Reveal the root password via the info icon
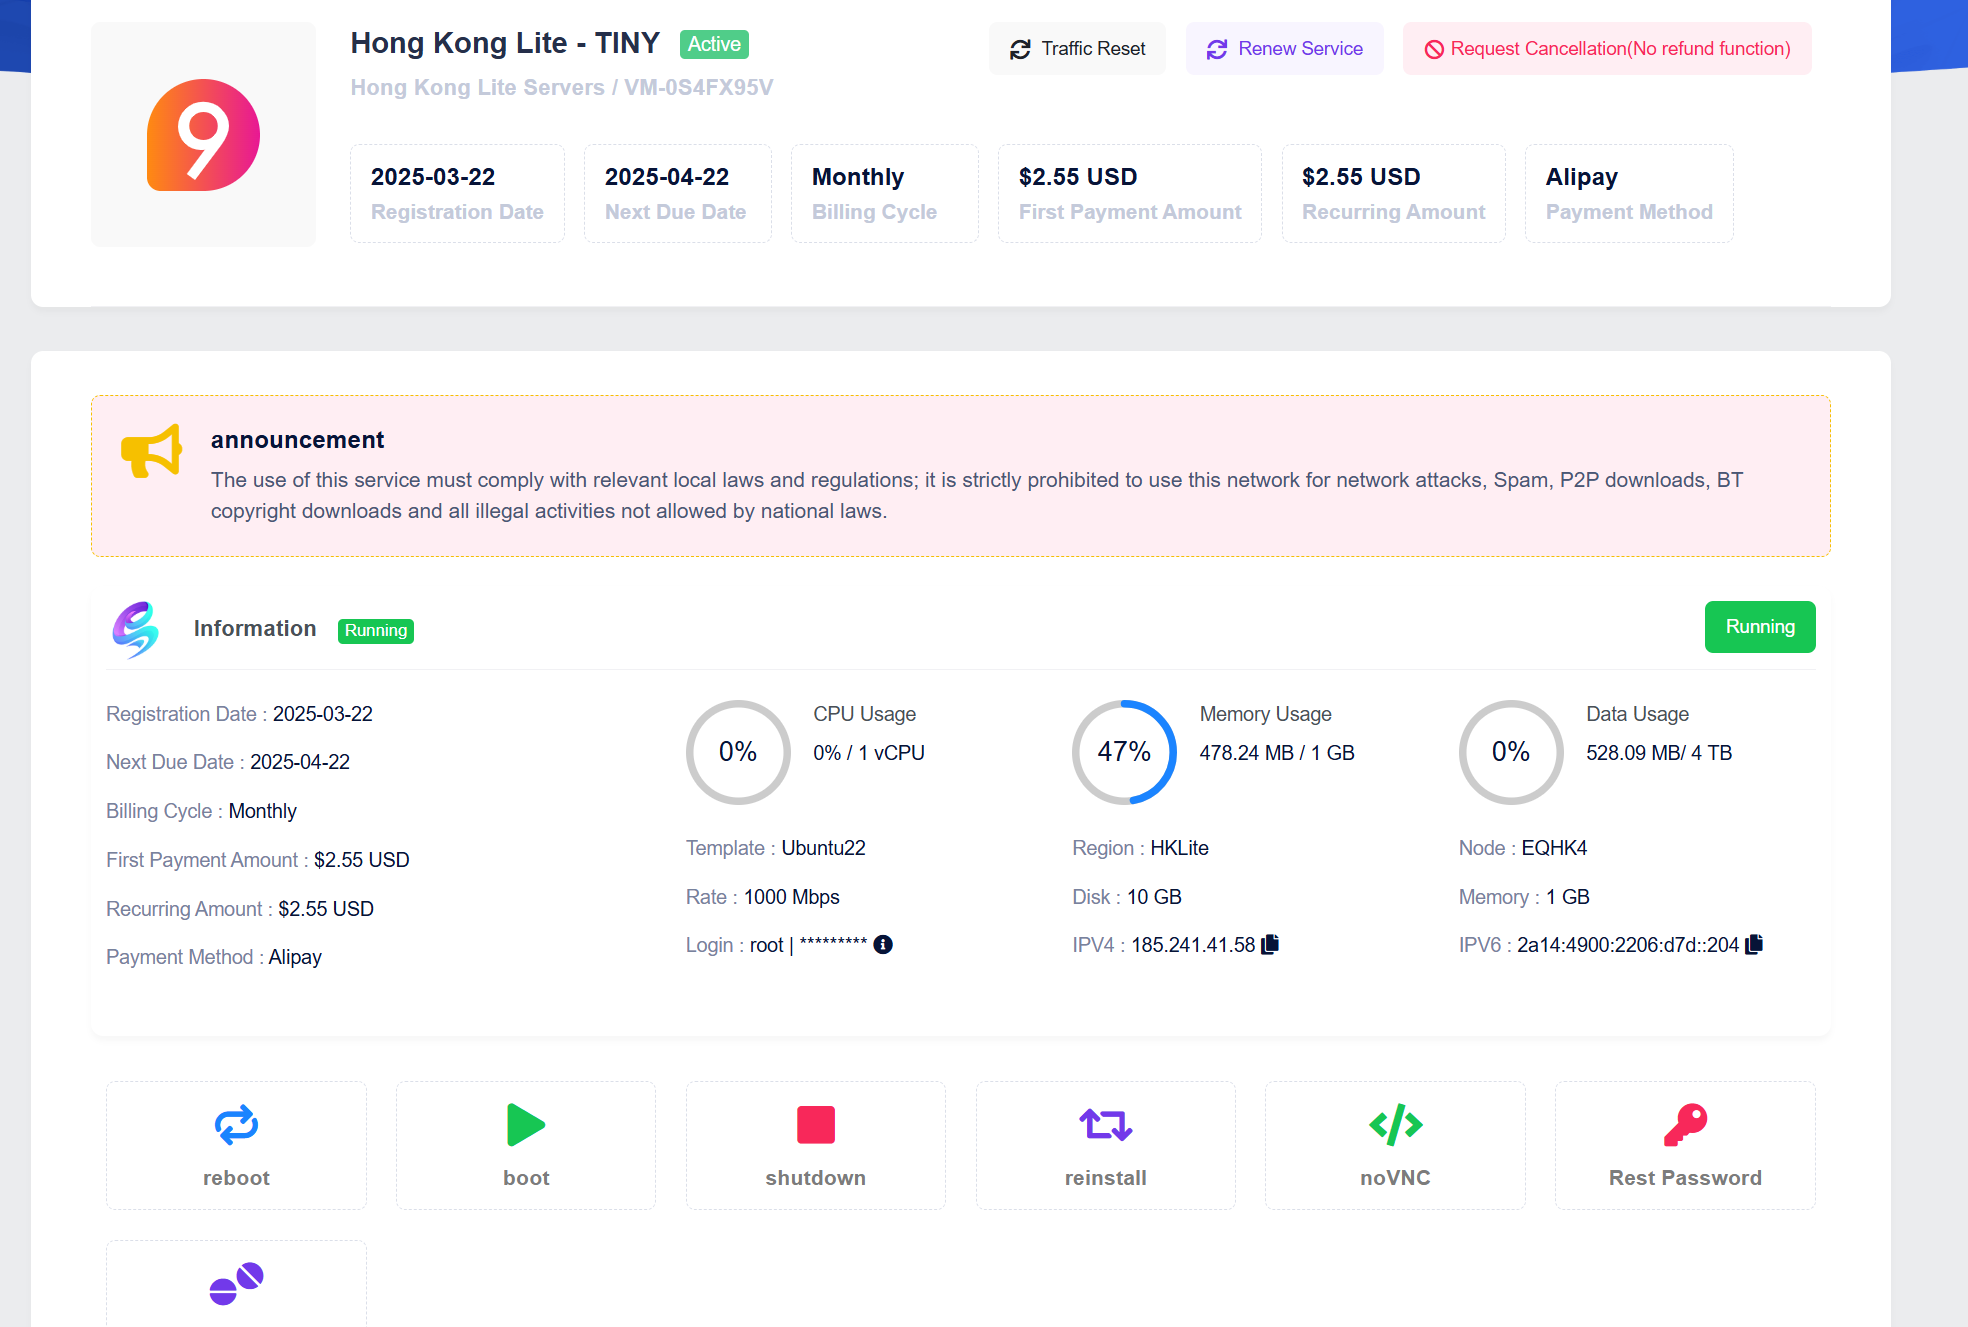 (883, 944)
